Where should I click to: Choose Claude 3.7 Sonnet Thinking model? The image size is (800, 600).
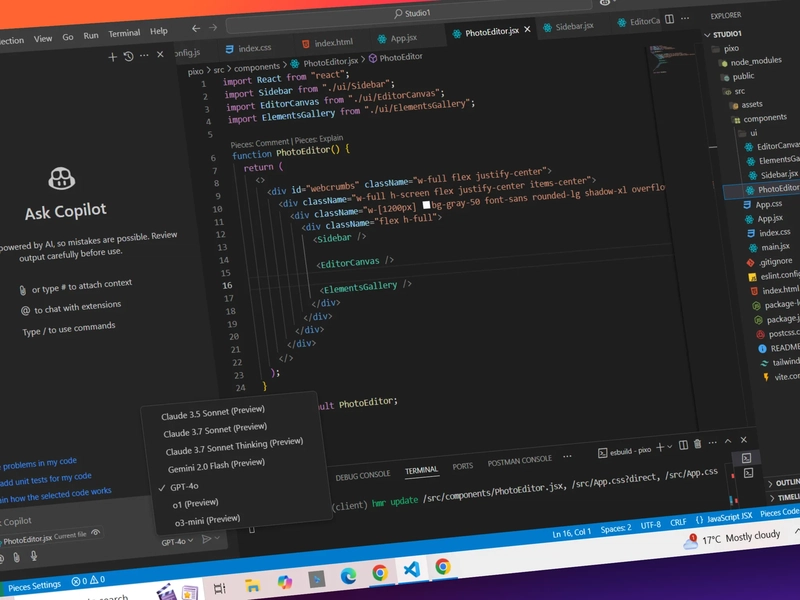pos(234,447)
